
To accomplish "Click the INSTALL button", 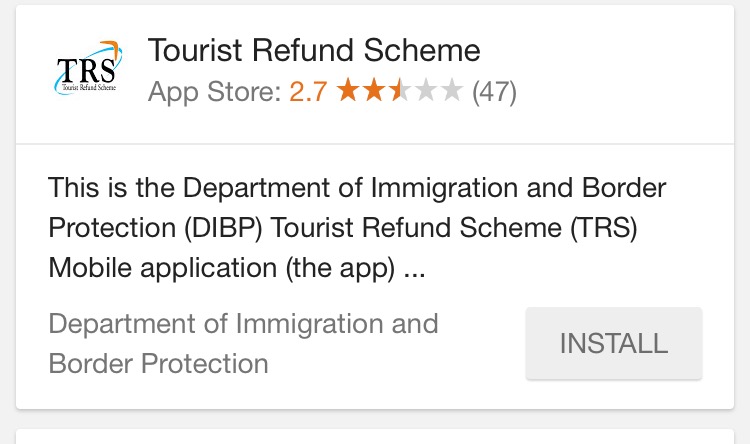I will pos(614,344).
